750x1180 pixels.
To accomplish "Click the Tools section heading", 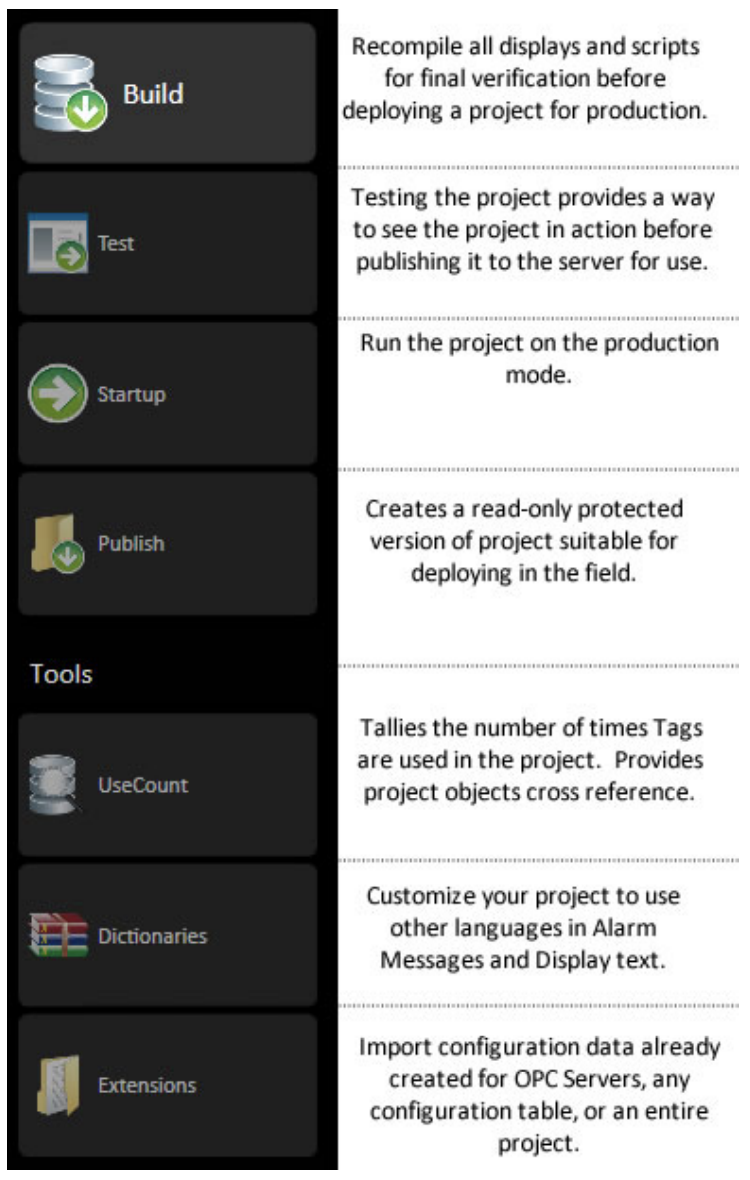I will coord(61,674).
